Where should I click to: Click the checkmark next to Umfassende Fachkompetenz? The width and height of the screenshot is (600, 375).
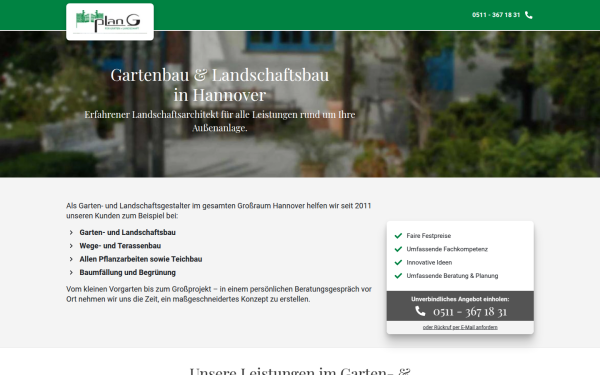[x=398, y=249]
